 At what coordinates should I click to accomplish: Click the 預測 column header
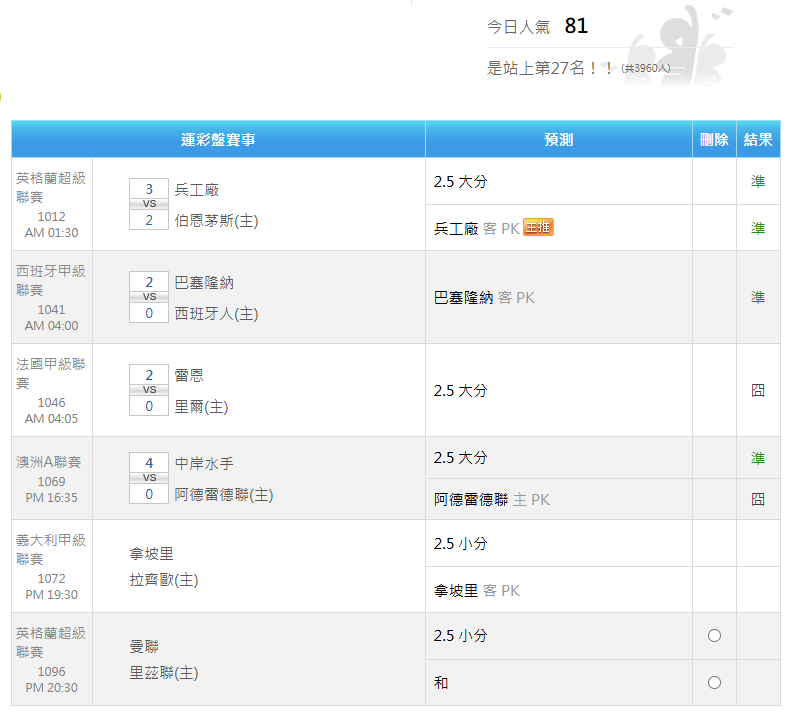click(x=558, y=140)
